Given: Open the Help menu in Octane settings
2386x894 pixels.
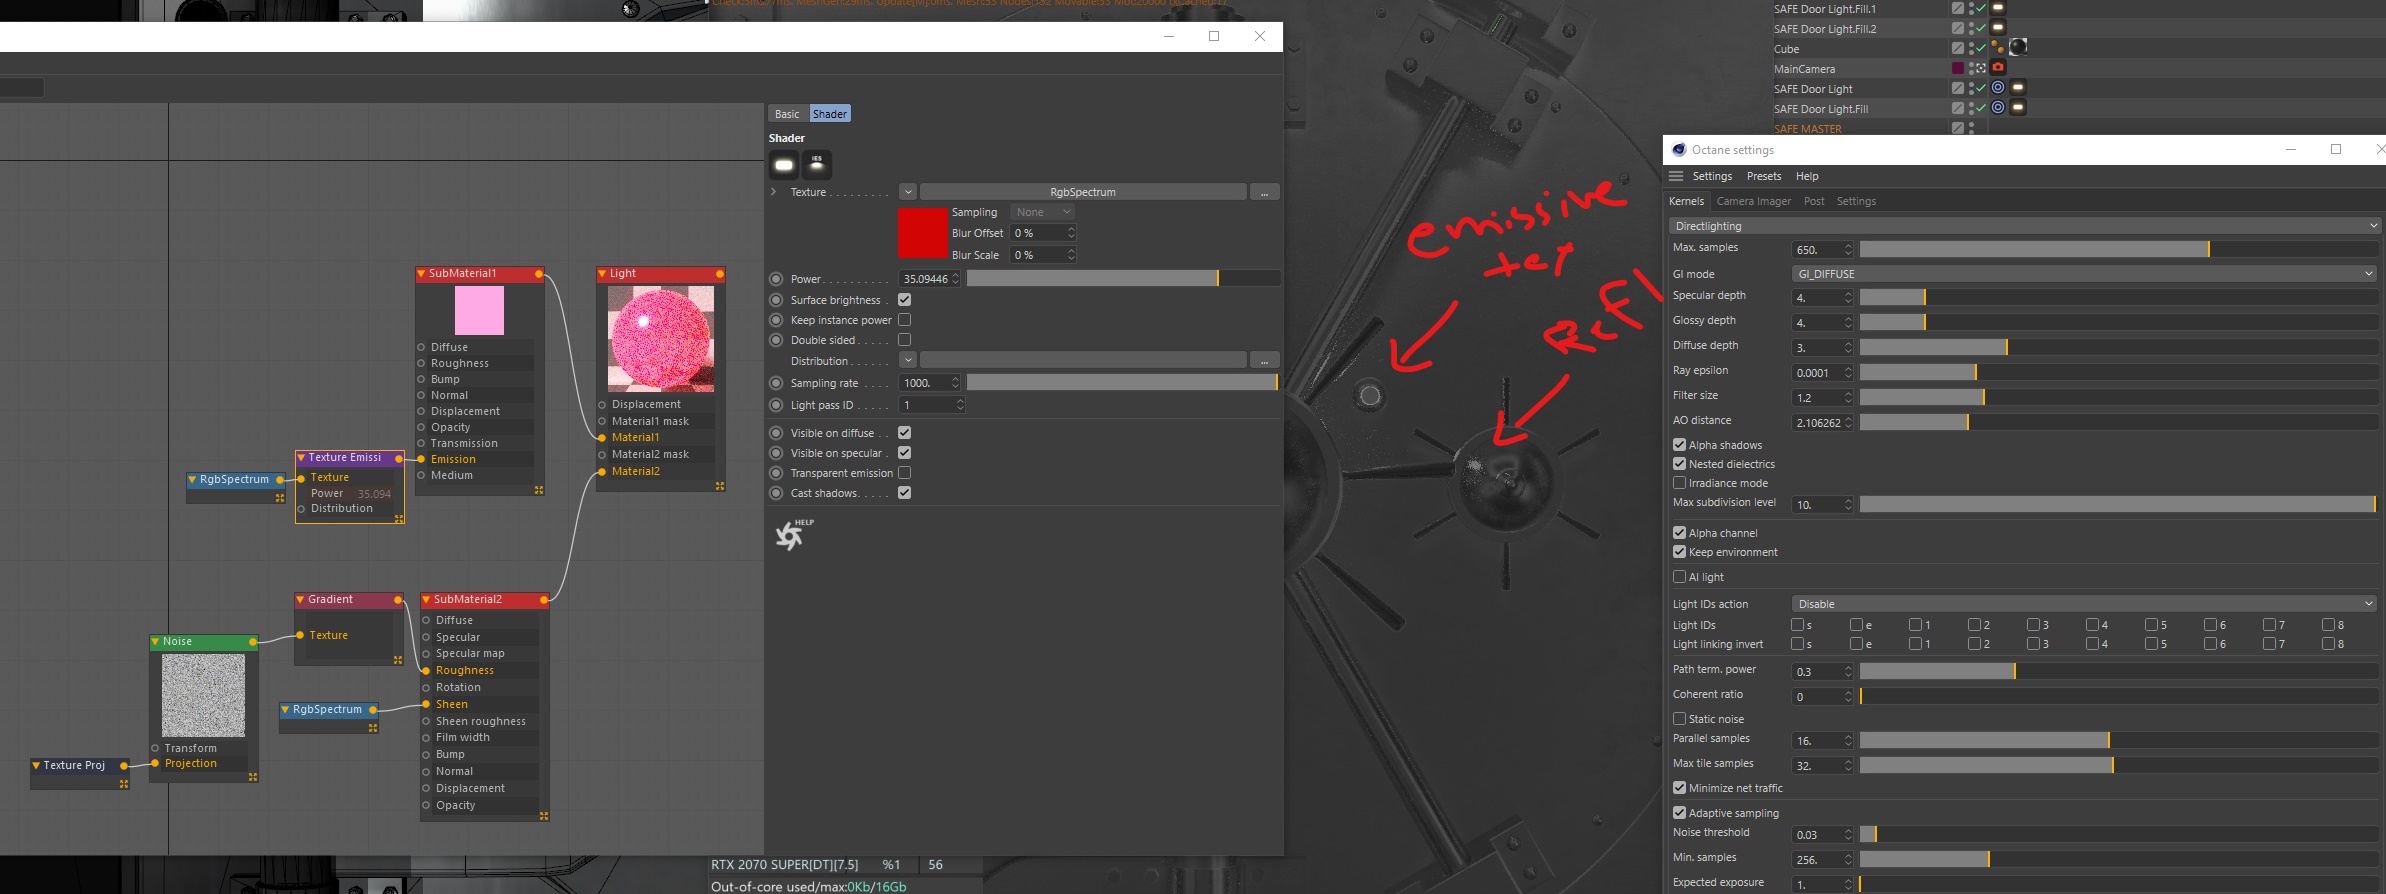Looking at the screenshot, I should (x=1807, y=176).
